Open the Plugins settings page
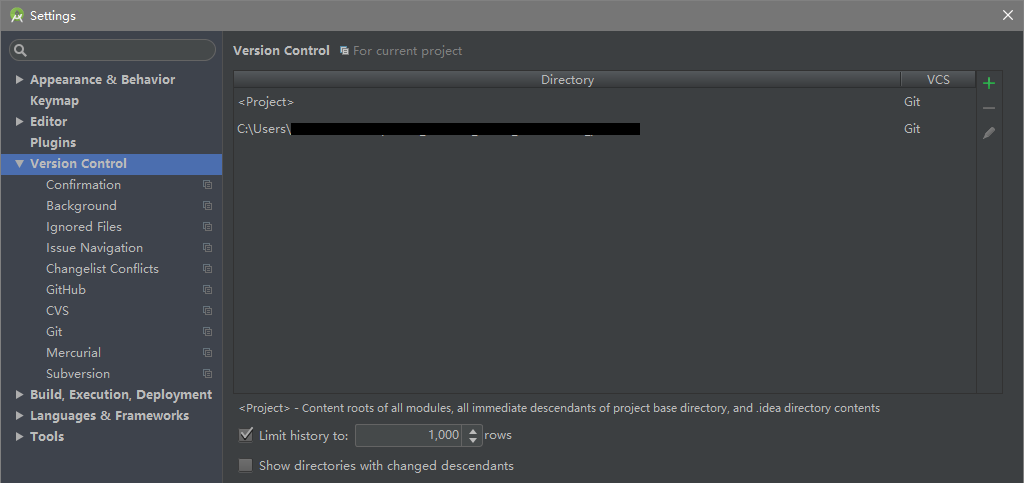 (x=53, y=143)
